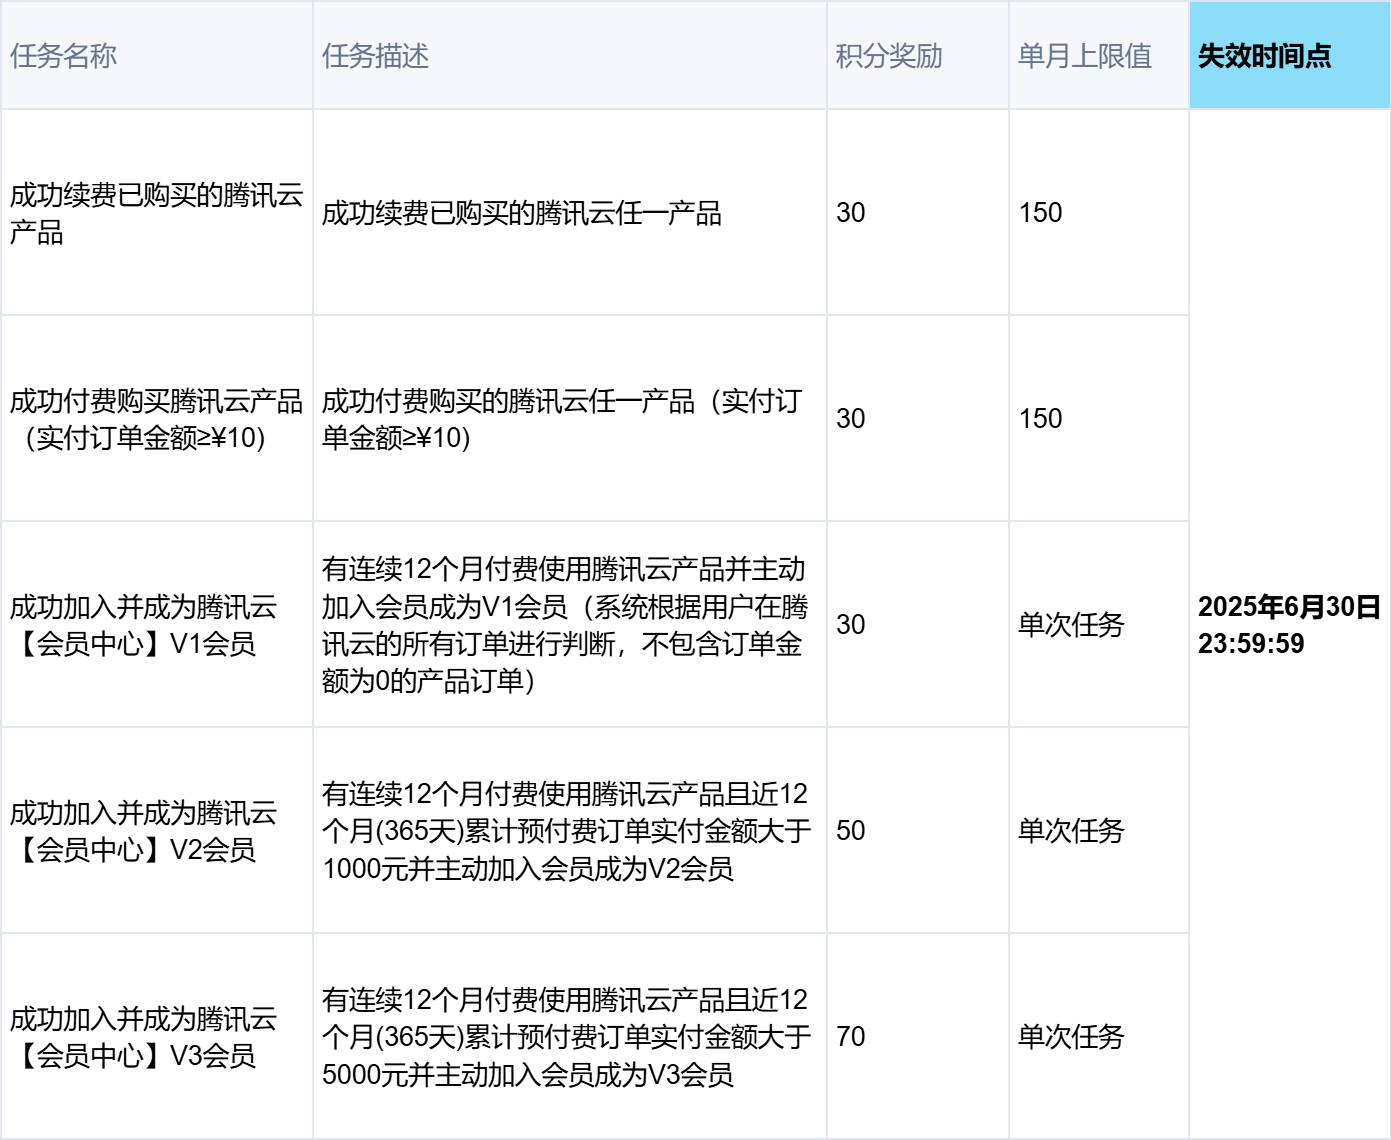Image resolution: width=1391 pixels, height=1140 pixels.
Task: Click points value 70 in V3会员 row
Action: click(851, 1037)
